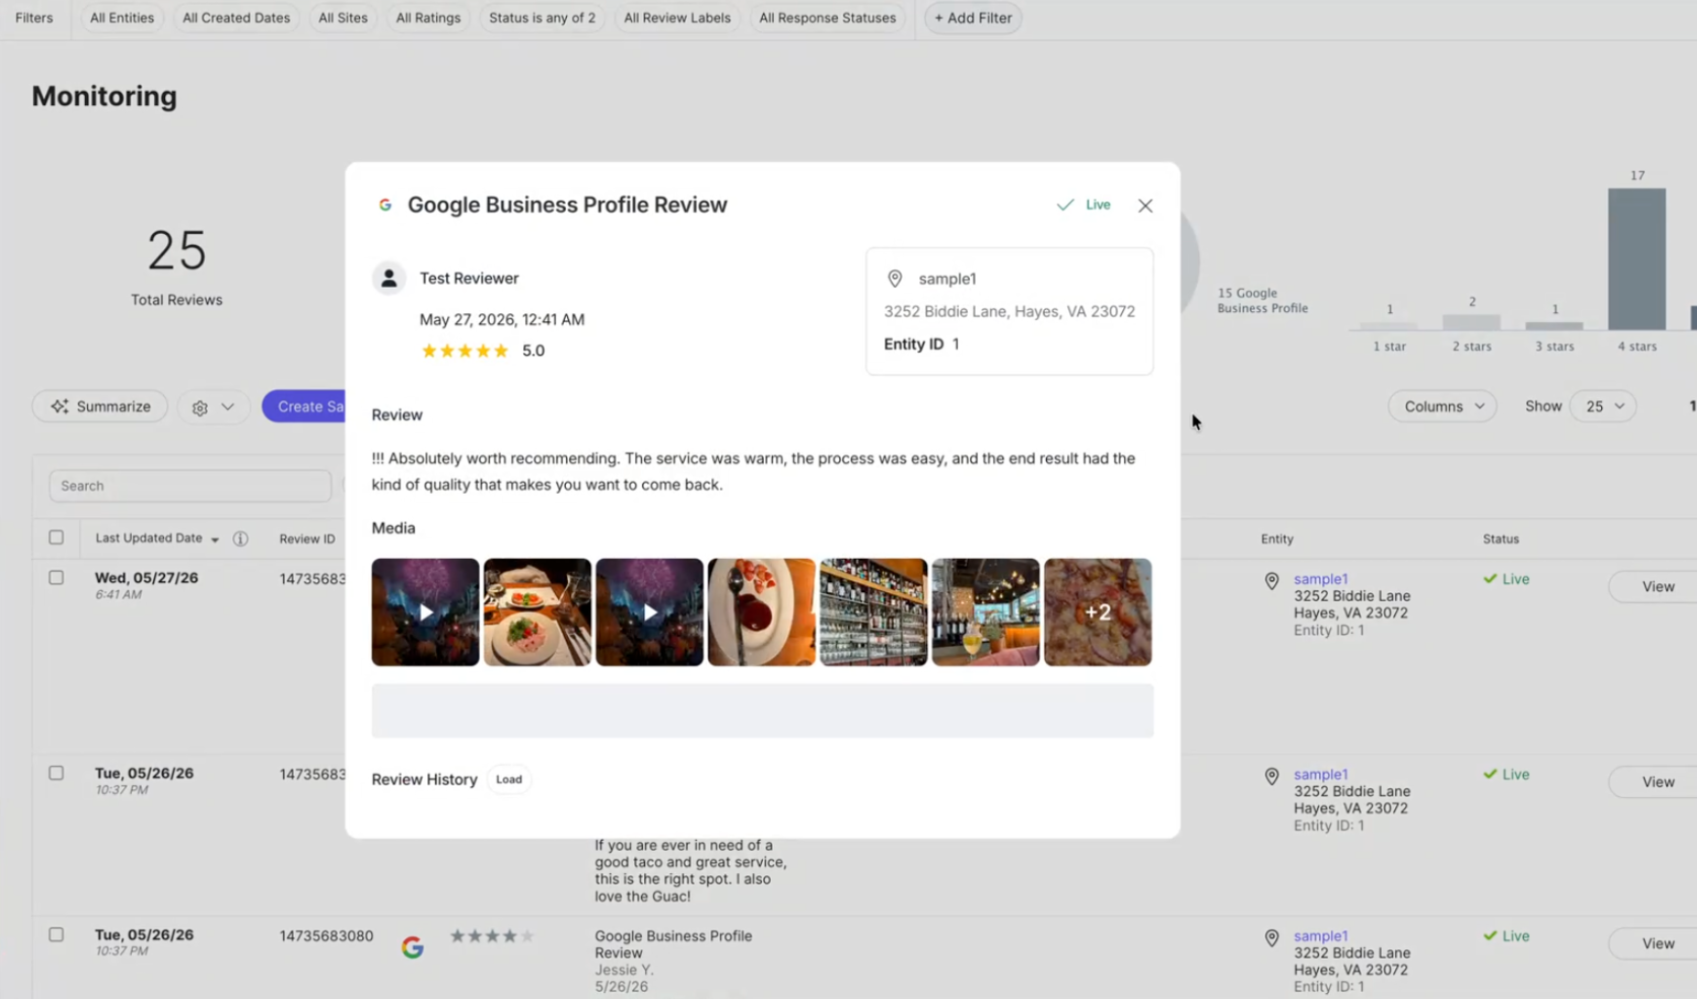
Task: Select the Wed 05/27/26 row checkbox
Action: click(56, 577)
